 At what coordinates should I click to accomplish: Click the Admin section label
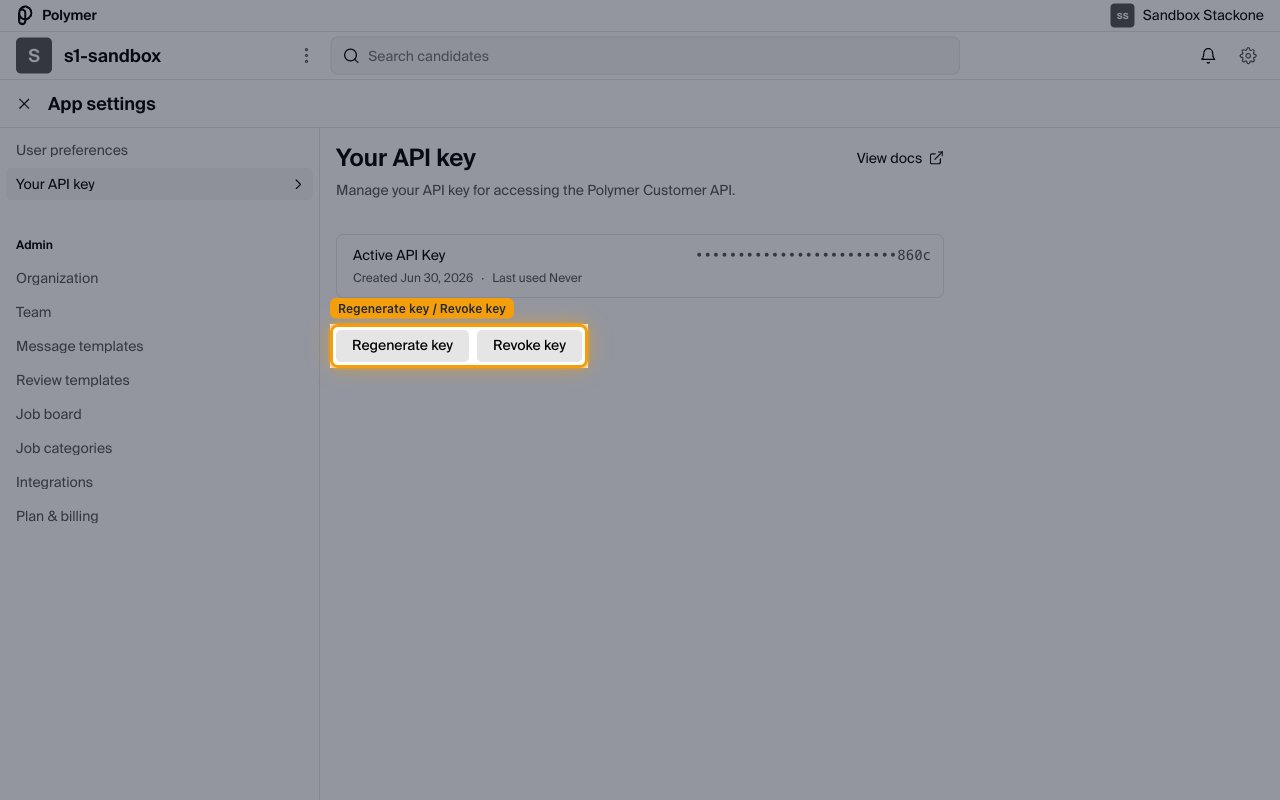[x=34, y=245]
